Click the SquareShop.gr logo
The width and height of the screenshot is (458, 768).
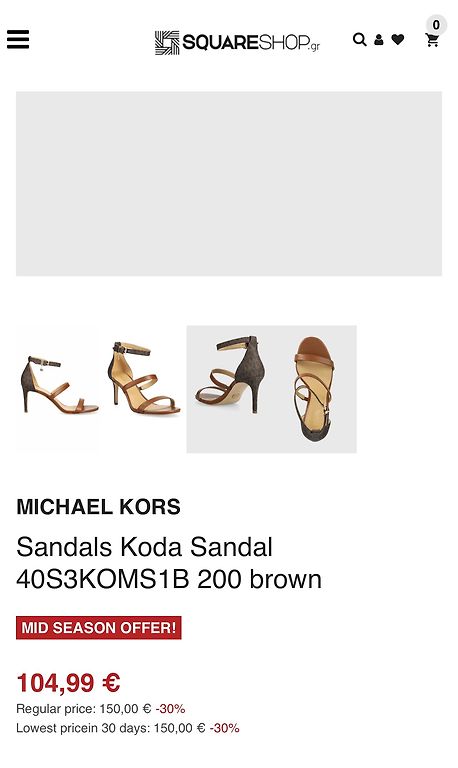(237, 43)
